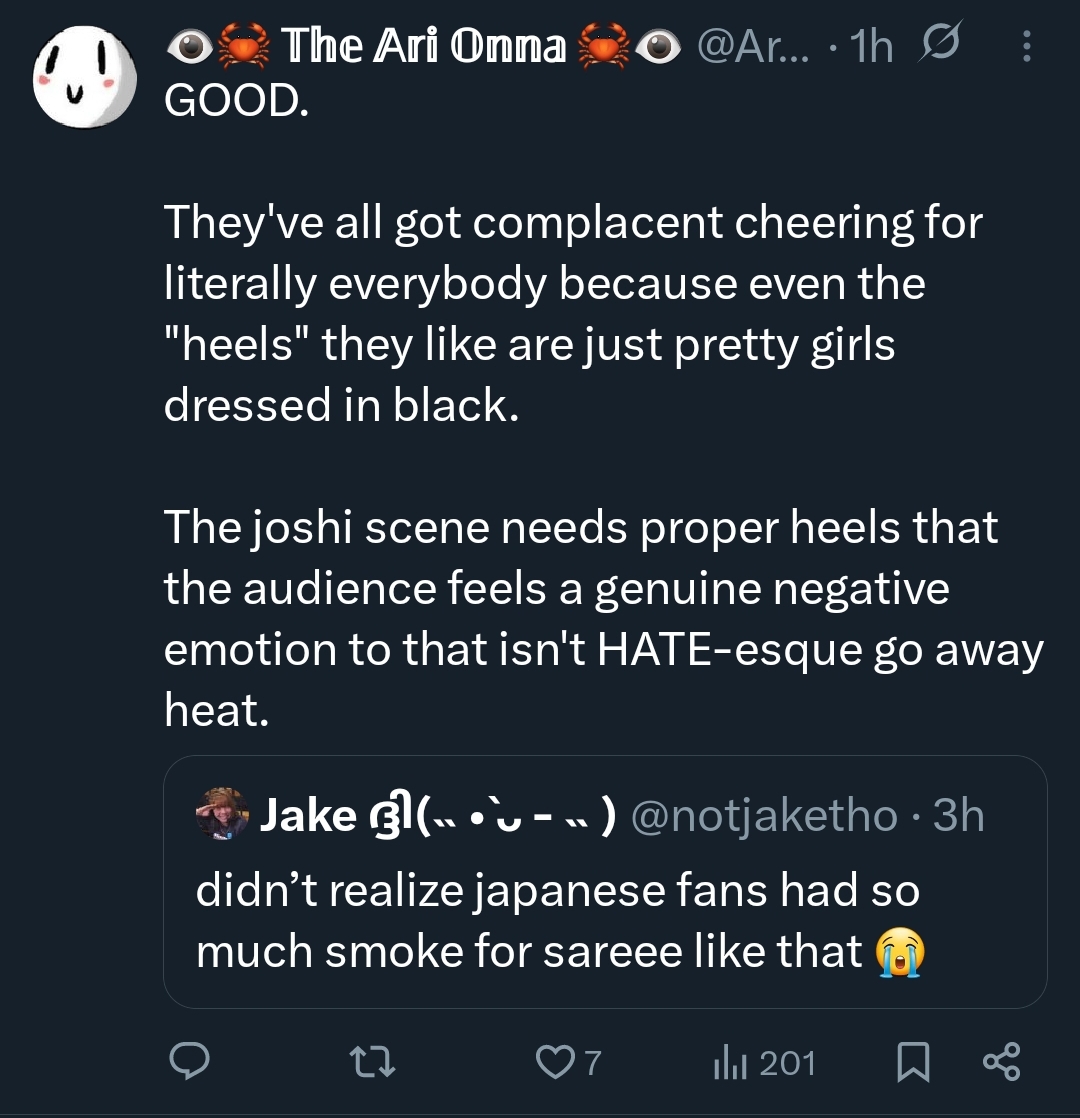Click the 3h quoted tweet timestamp
This screenshot has width=1080, height=1118.
click(x=958, y=816)
